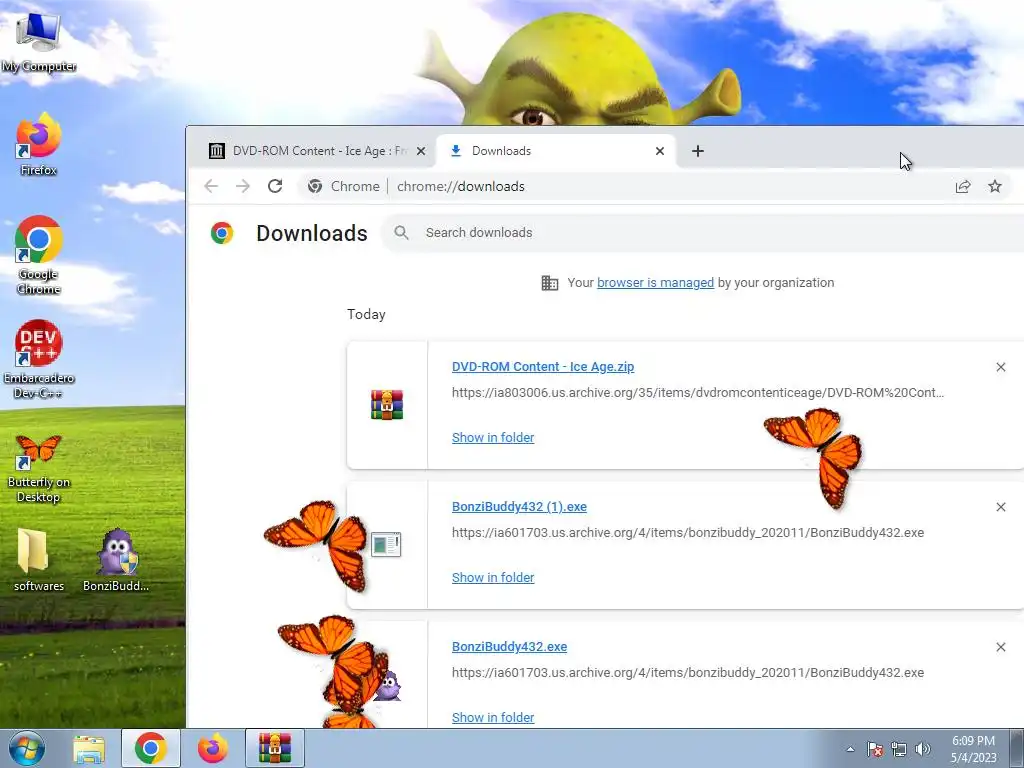Select the BonziBuddy installer desktop icon
Screen dimensions: 1024x768
pyautogui.click(x=116, y=560)
